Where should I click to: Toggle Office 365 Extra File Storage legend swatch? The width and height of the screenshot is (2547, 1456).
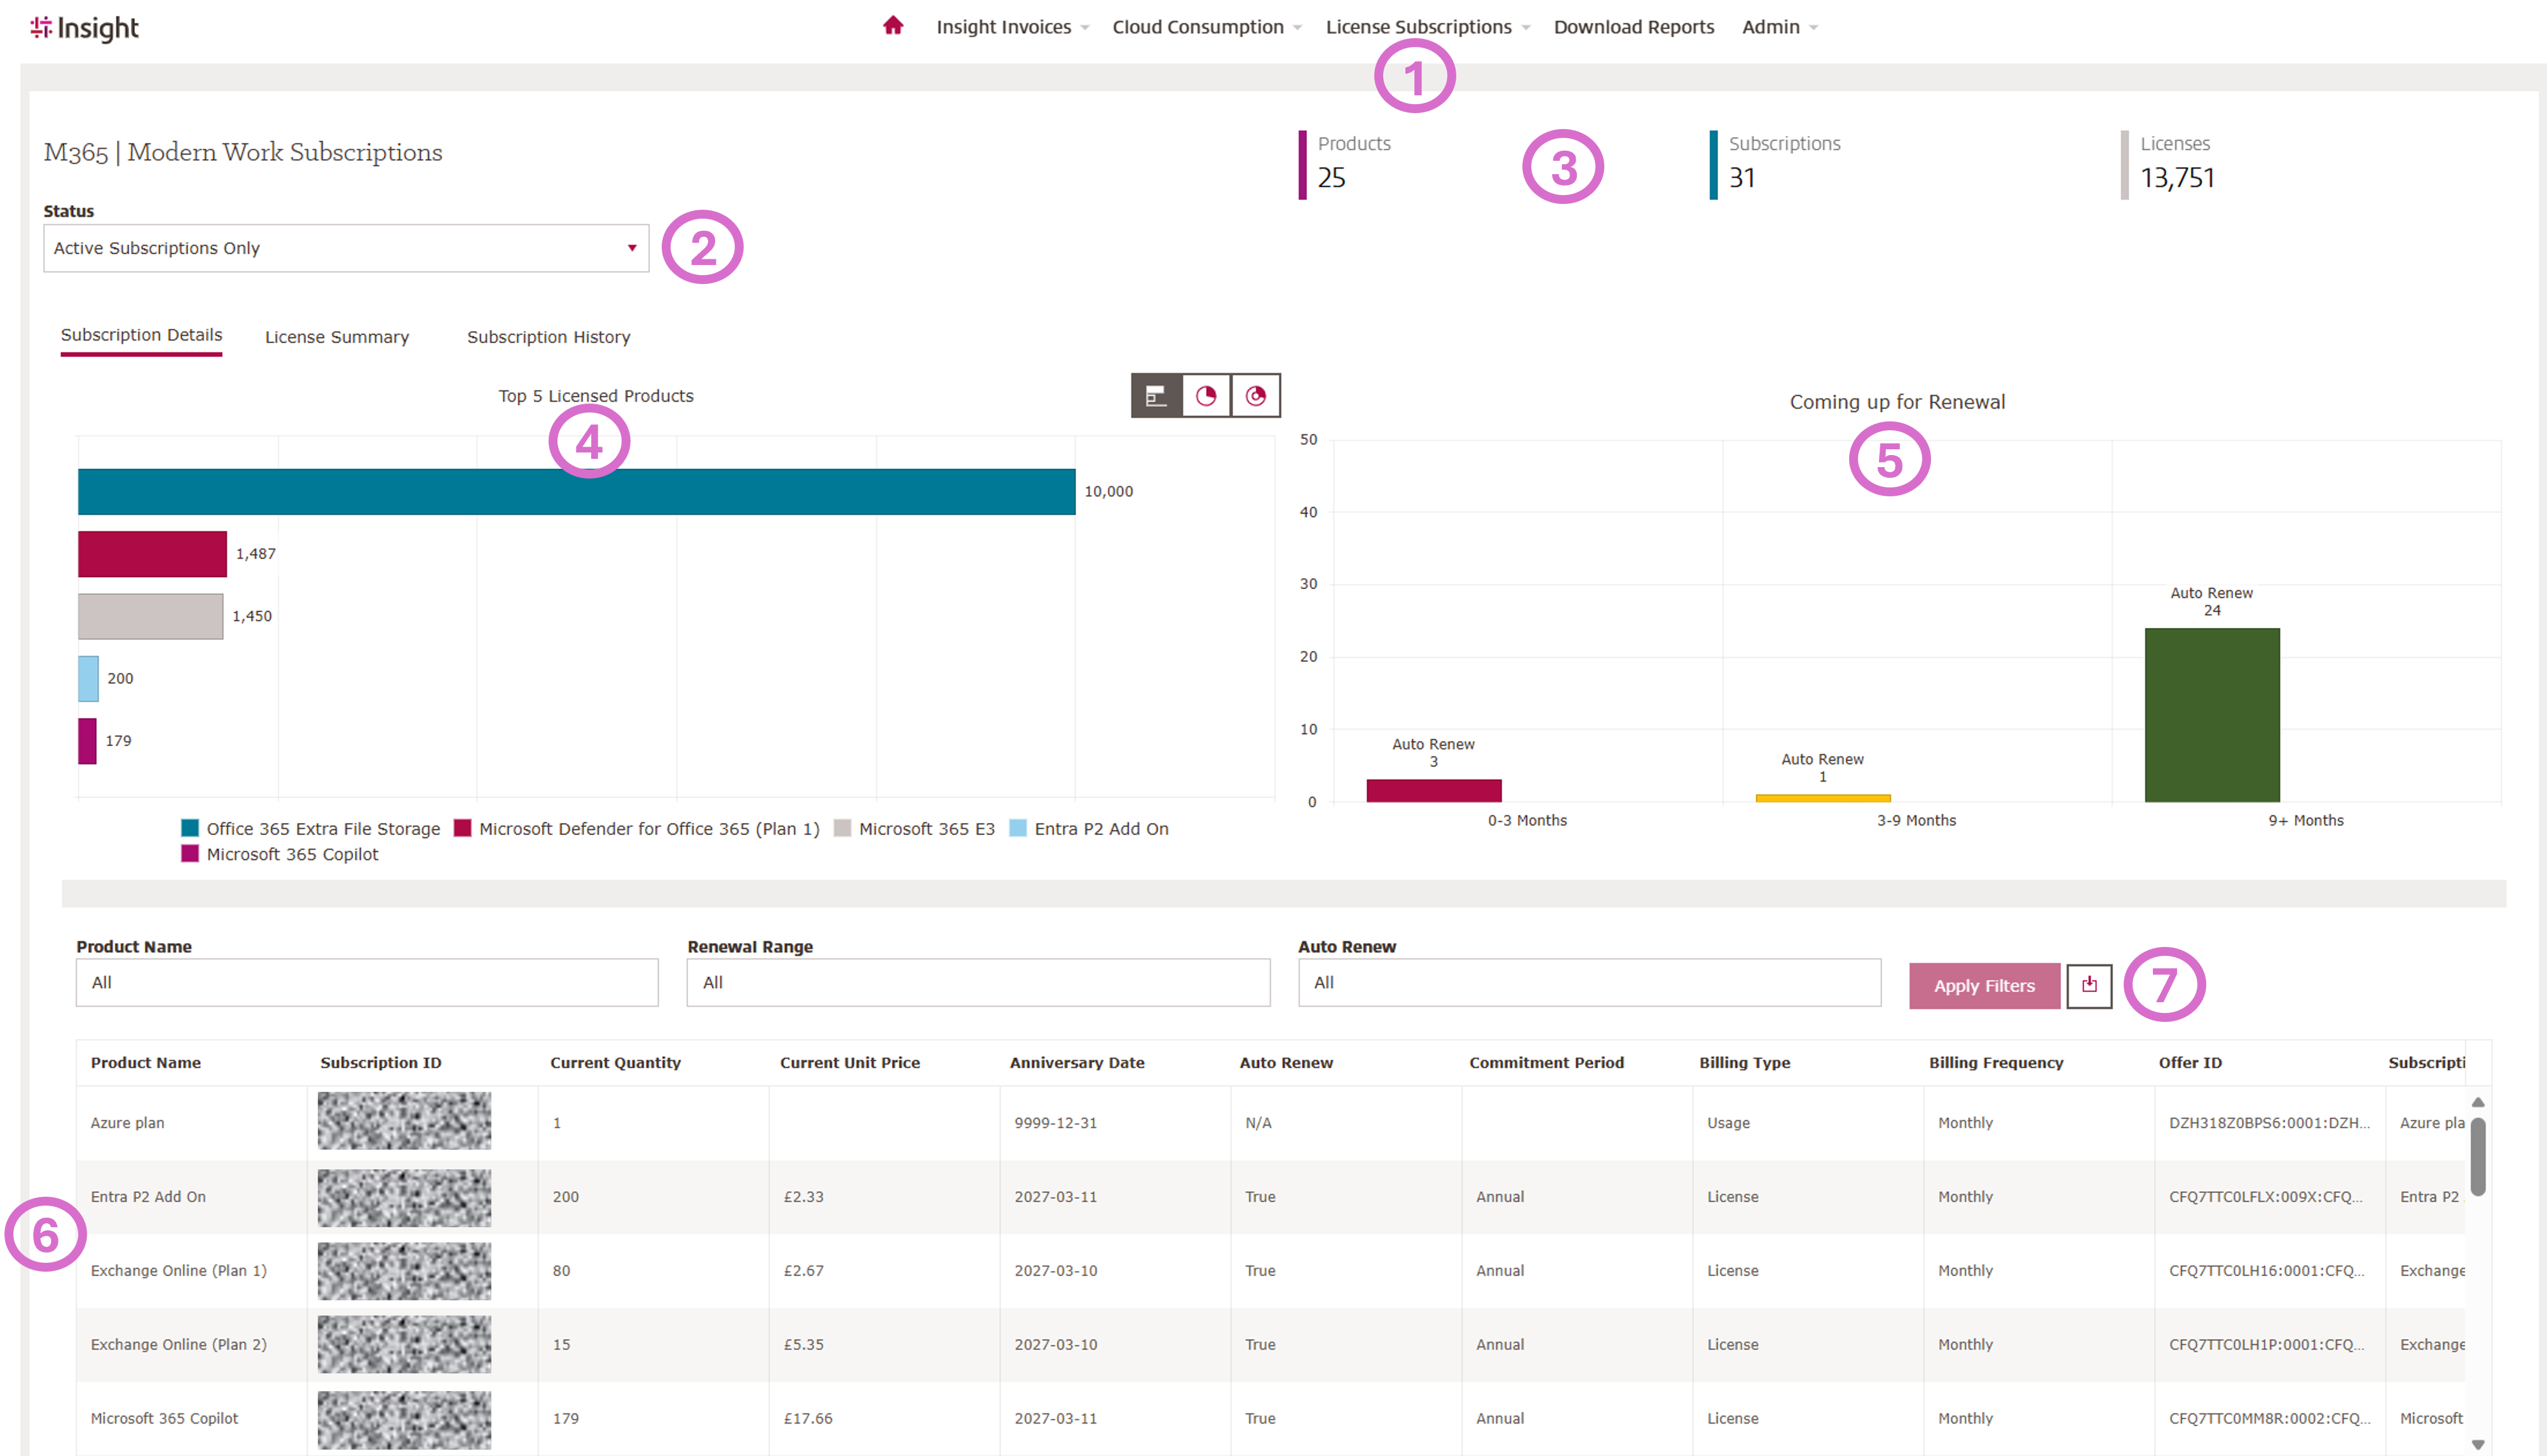click(189, 828)
